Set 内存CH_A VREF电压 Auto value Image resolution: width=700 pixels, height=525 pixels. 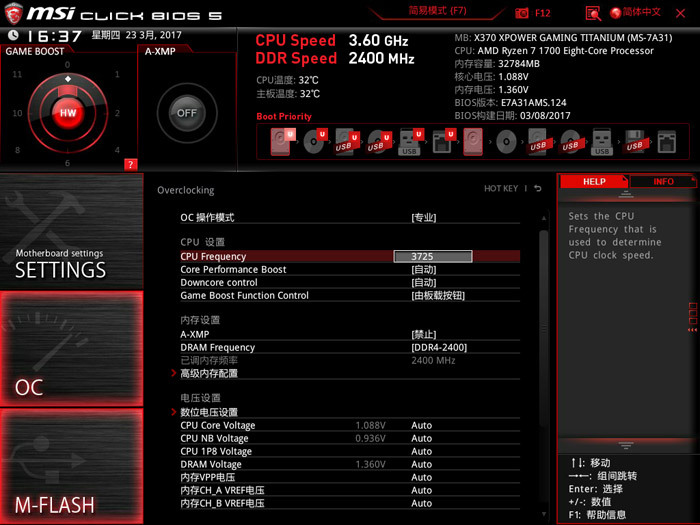click(x=421, y=490)
